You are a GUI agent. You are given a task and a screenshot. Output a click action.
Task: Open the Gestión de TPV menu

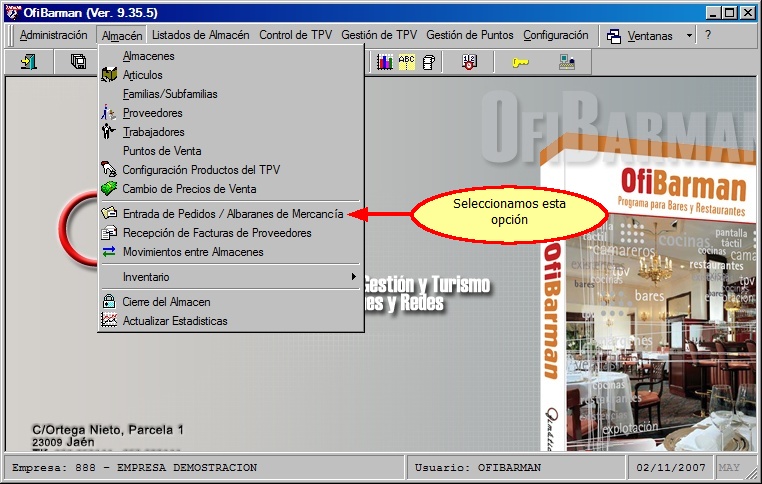tap(379, 35)
